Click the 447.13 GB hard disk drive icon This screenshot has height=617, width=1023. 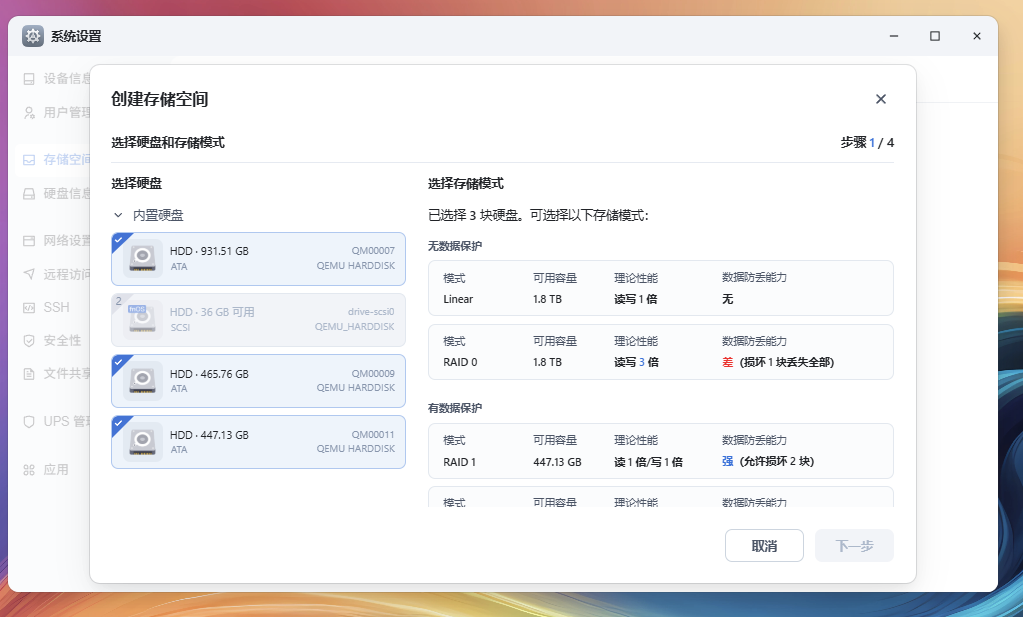point(143,442)
